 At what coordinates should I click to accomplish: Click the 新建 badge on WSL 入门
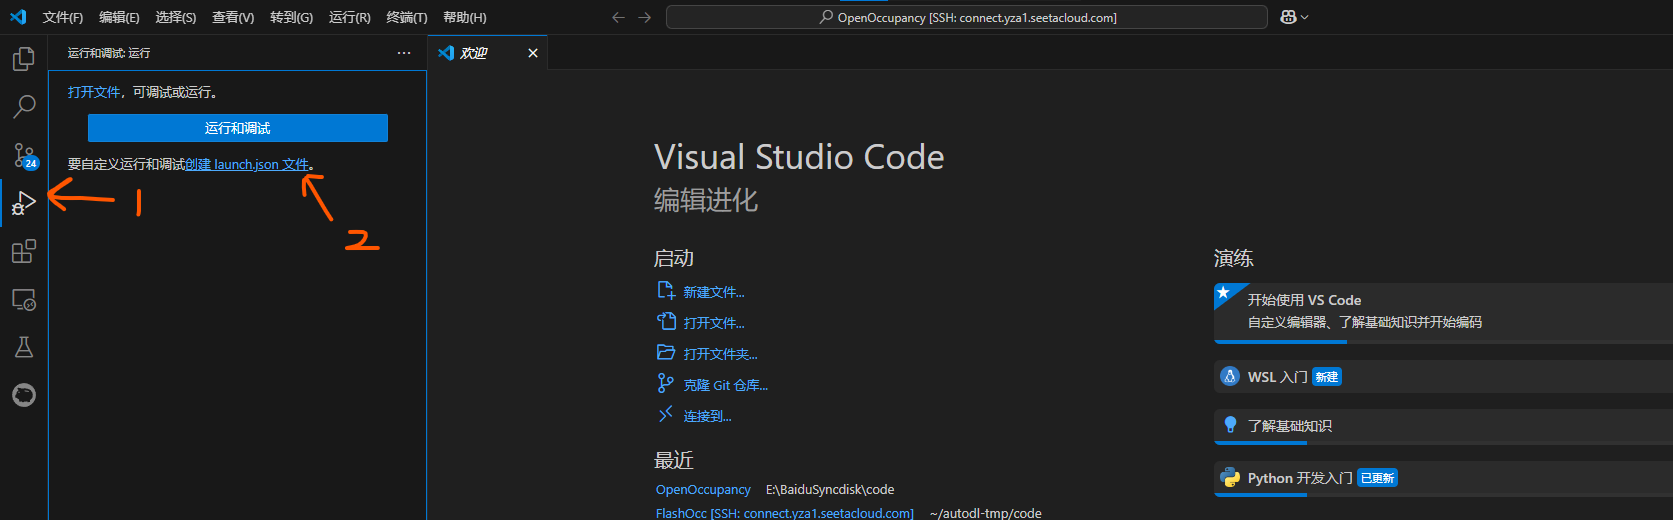(x=1327, y=377)
